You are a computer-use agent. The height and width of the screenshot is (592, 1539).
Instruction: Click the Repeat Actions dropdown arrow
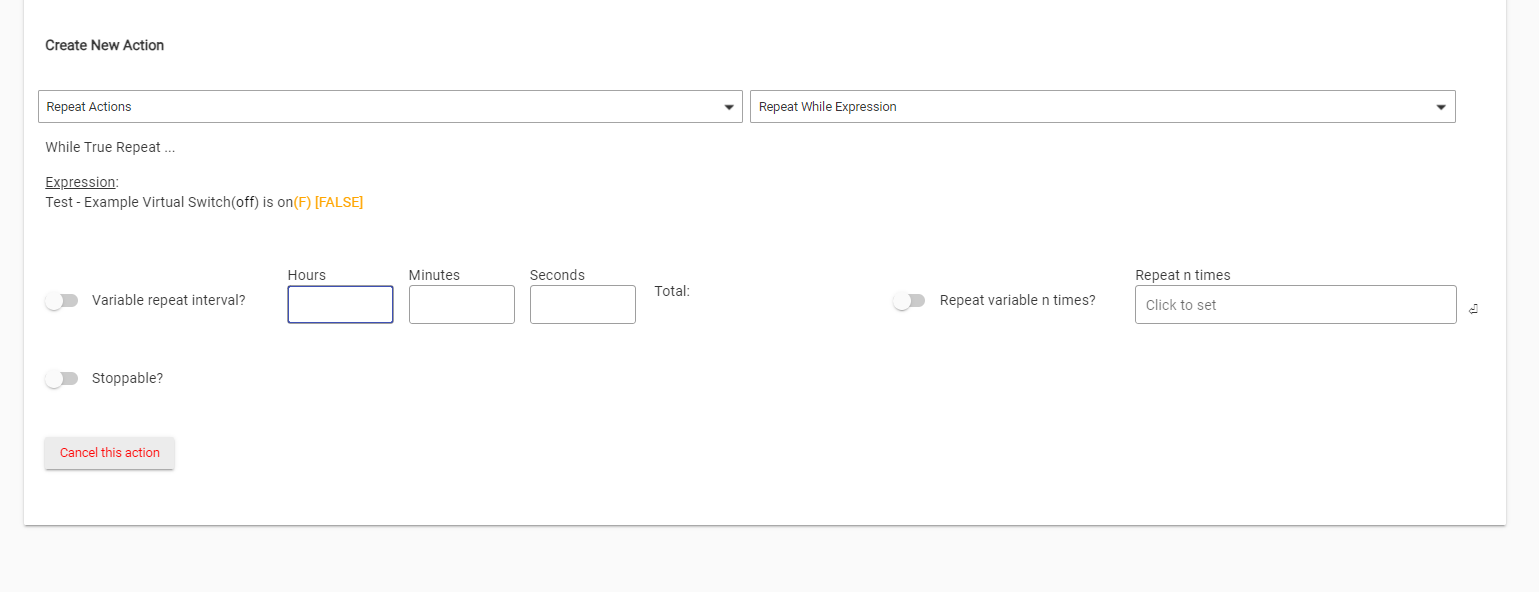pos(729,107)
